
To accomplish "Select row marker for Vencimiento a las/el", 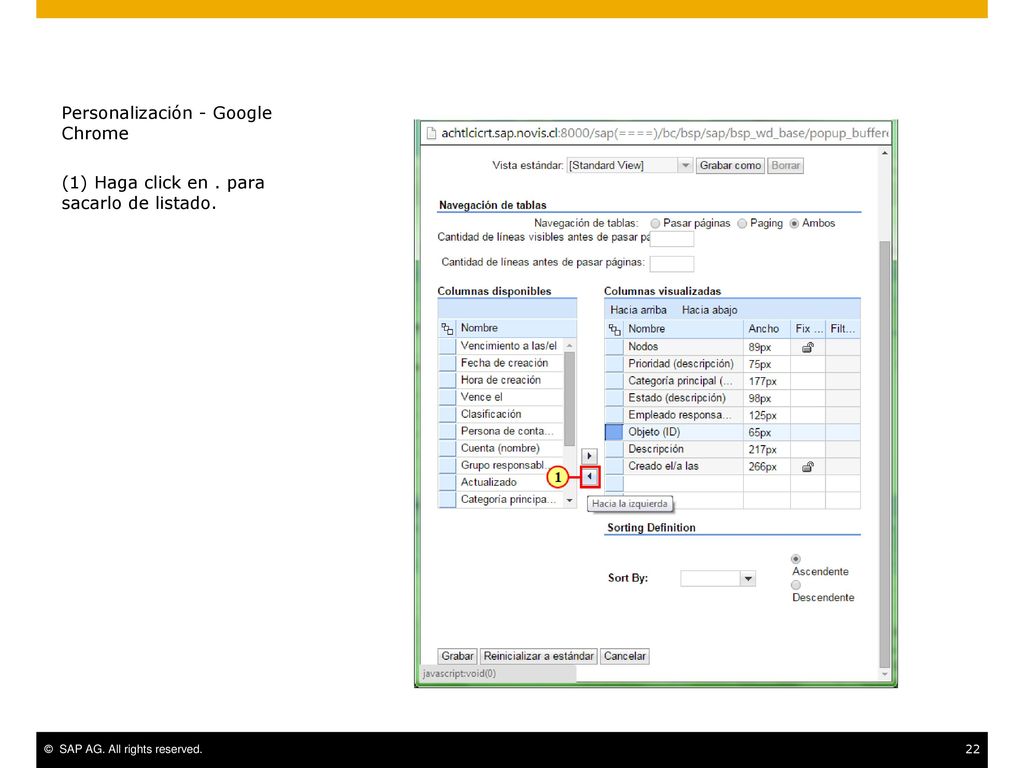I will coord(447,346).
